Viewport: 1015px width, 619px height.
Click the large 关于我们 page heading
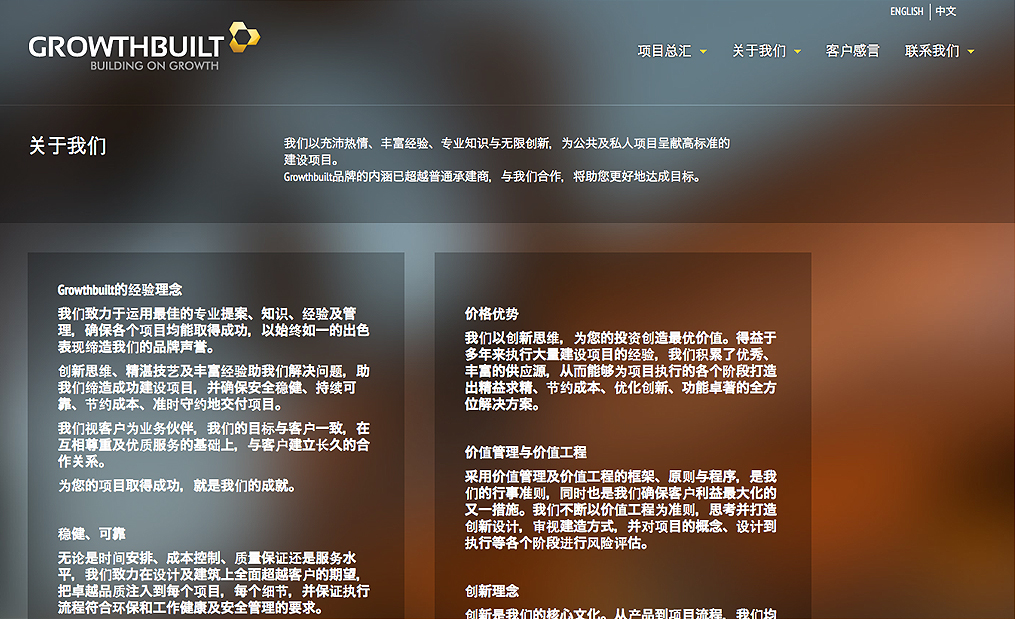coord(67,146)
